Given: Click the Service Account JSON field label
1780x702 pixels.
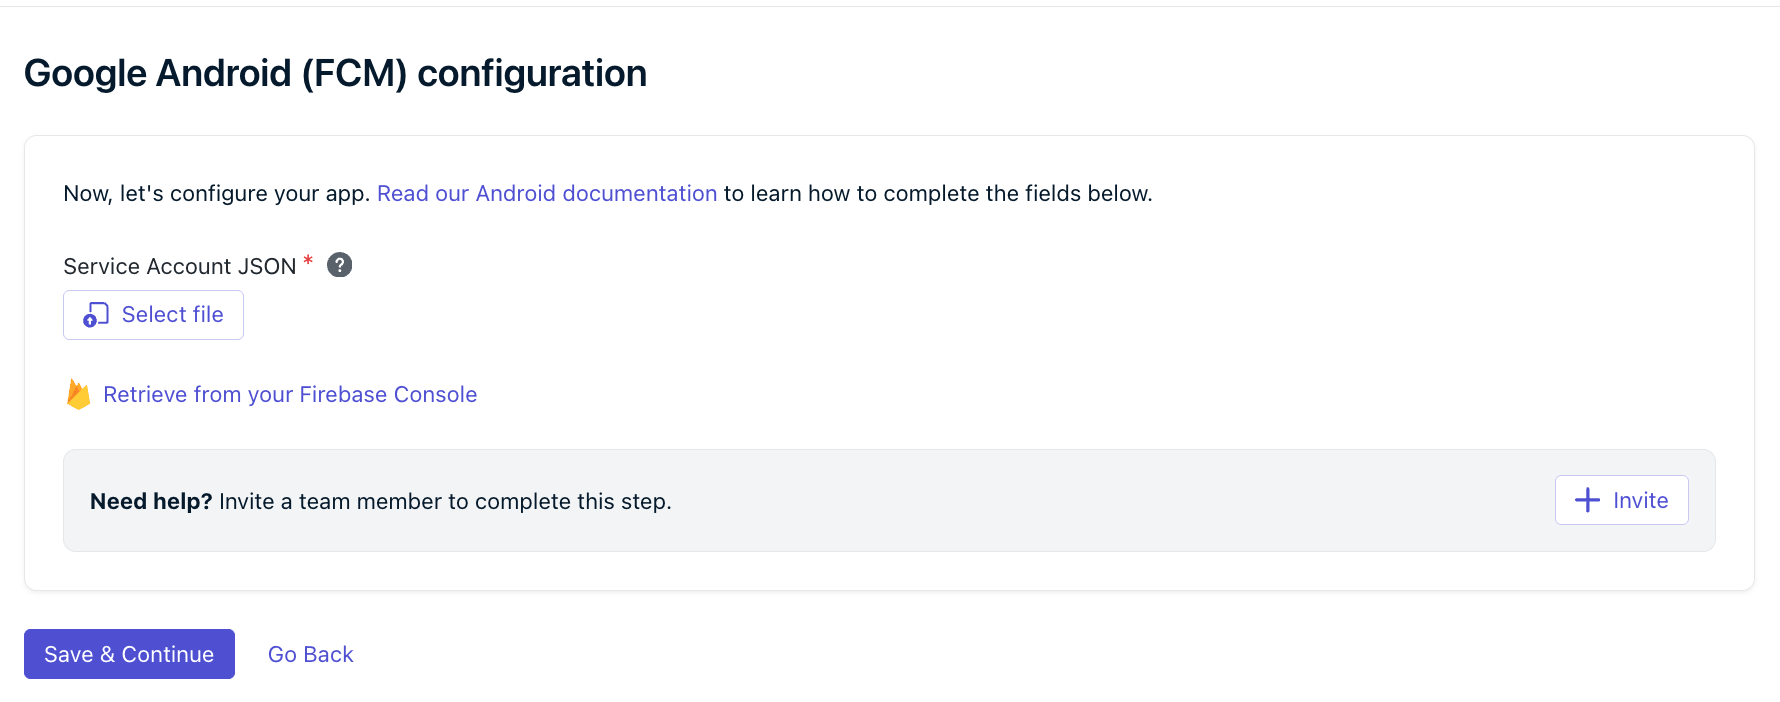Looking at the screenshot, I should click(x=180, y=266).
